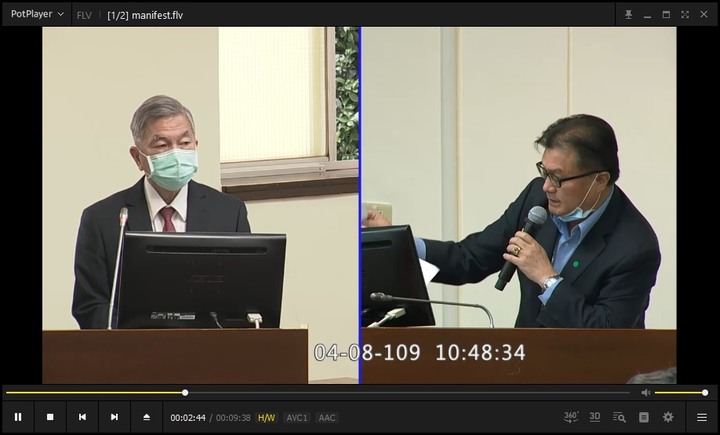Viewport: 720px width, 435px height.
Task: Open the hamburger menu at bottom right
Action: click(x=702, y=417)
